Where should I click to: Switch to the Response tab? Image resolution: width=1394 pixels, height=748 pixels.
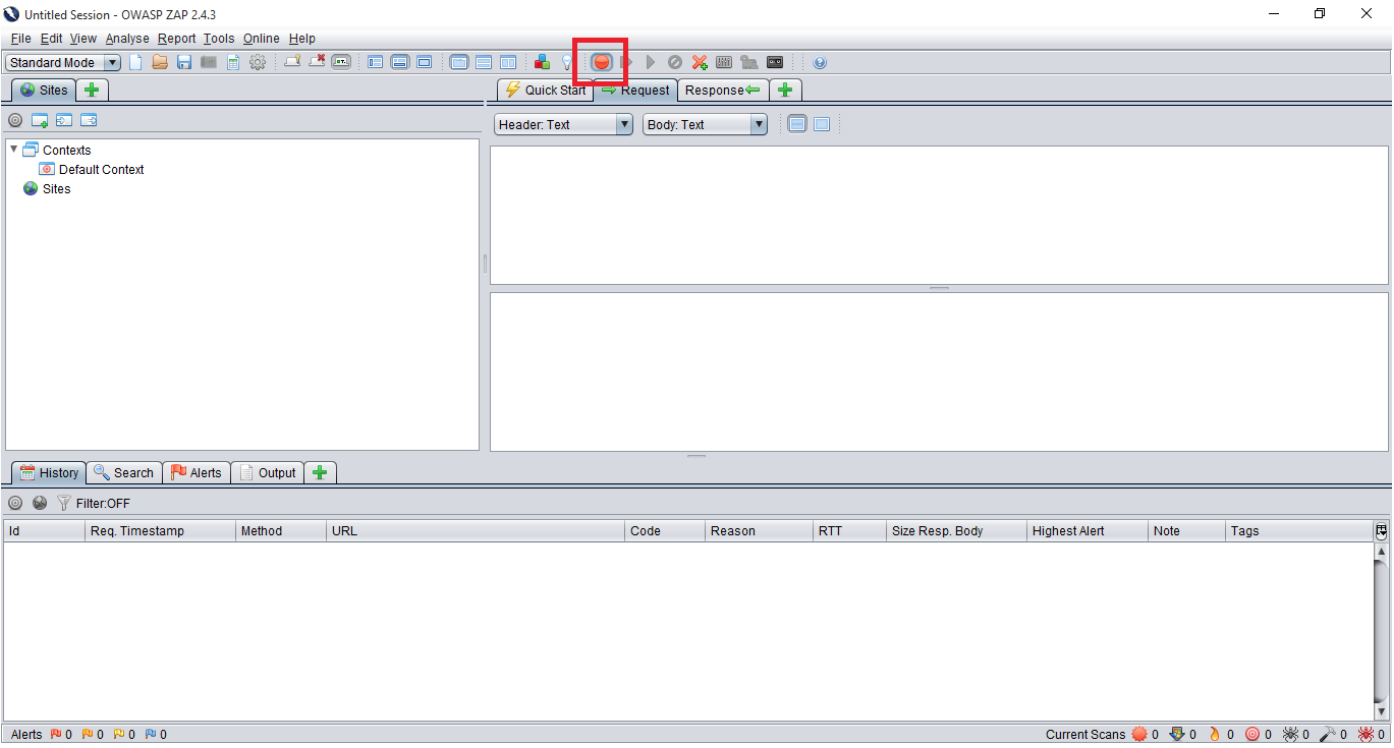tap(723, 90)
